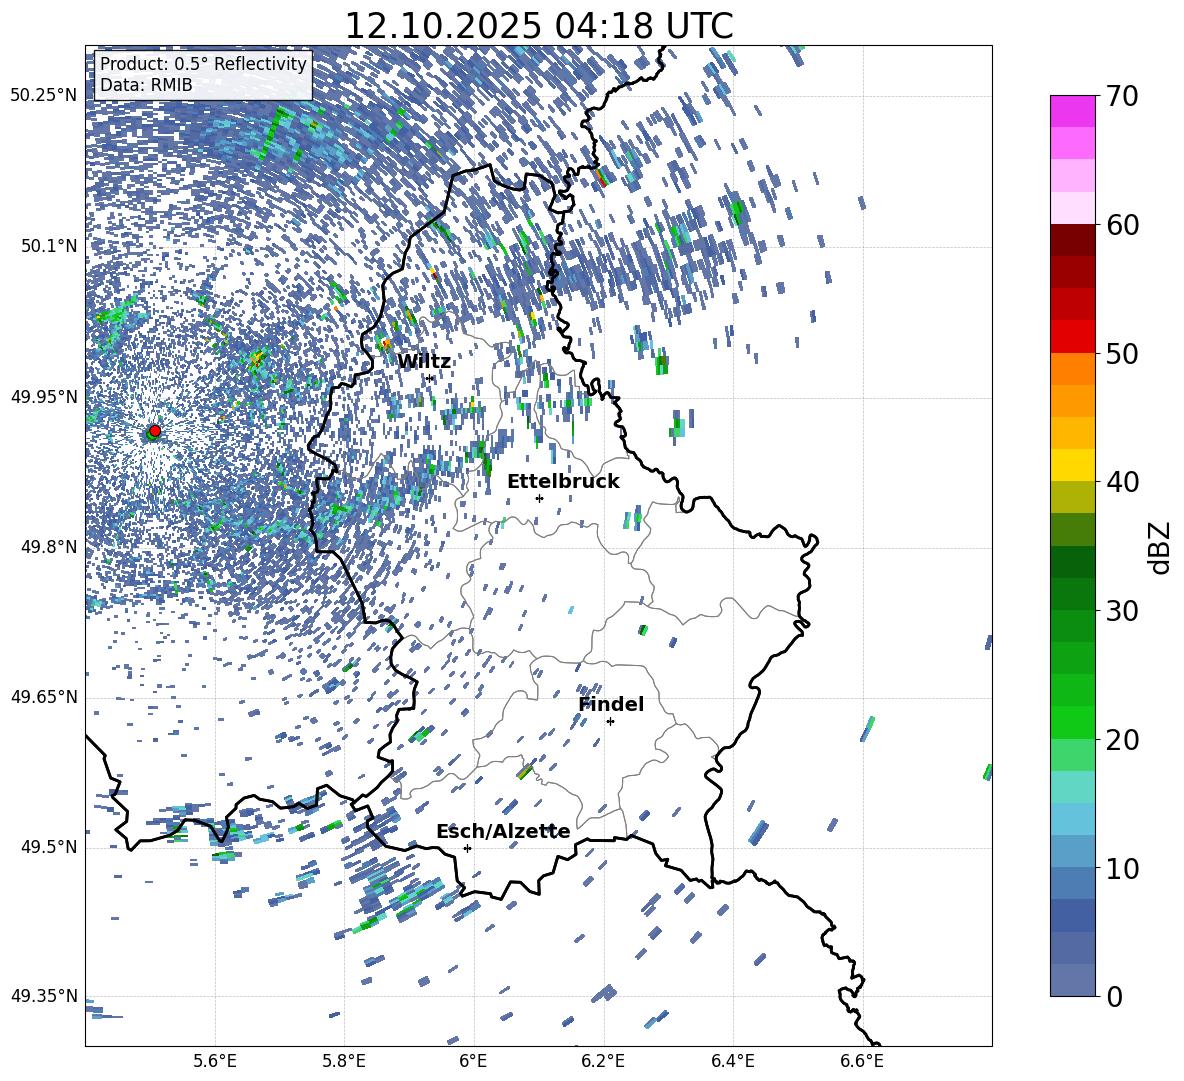
Task: Click the dBZ colorbar axis label
Action: coord(1161,547)
